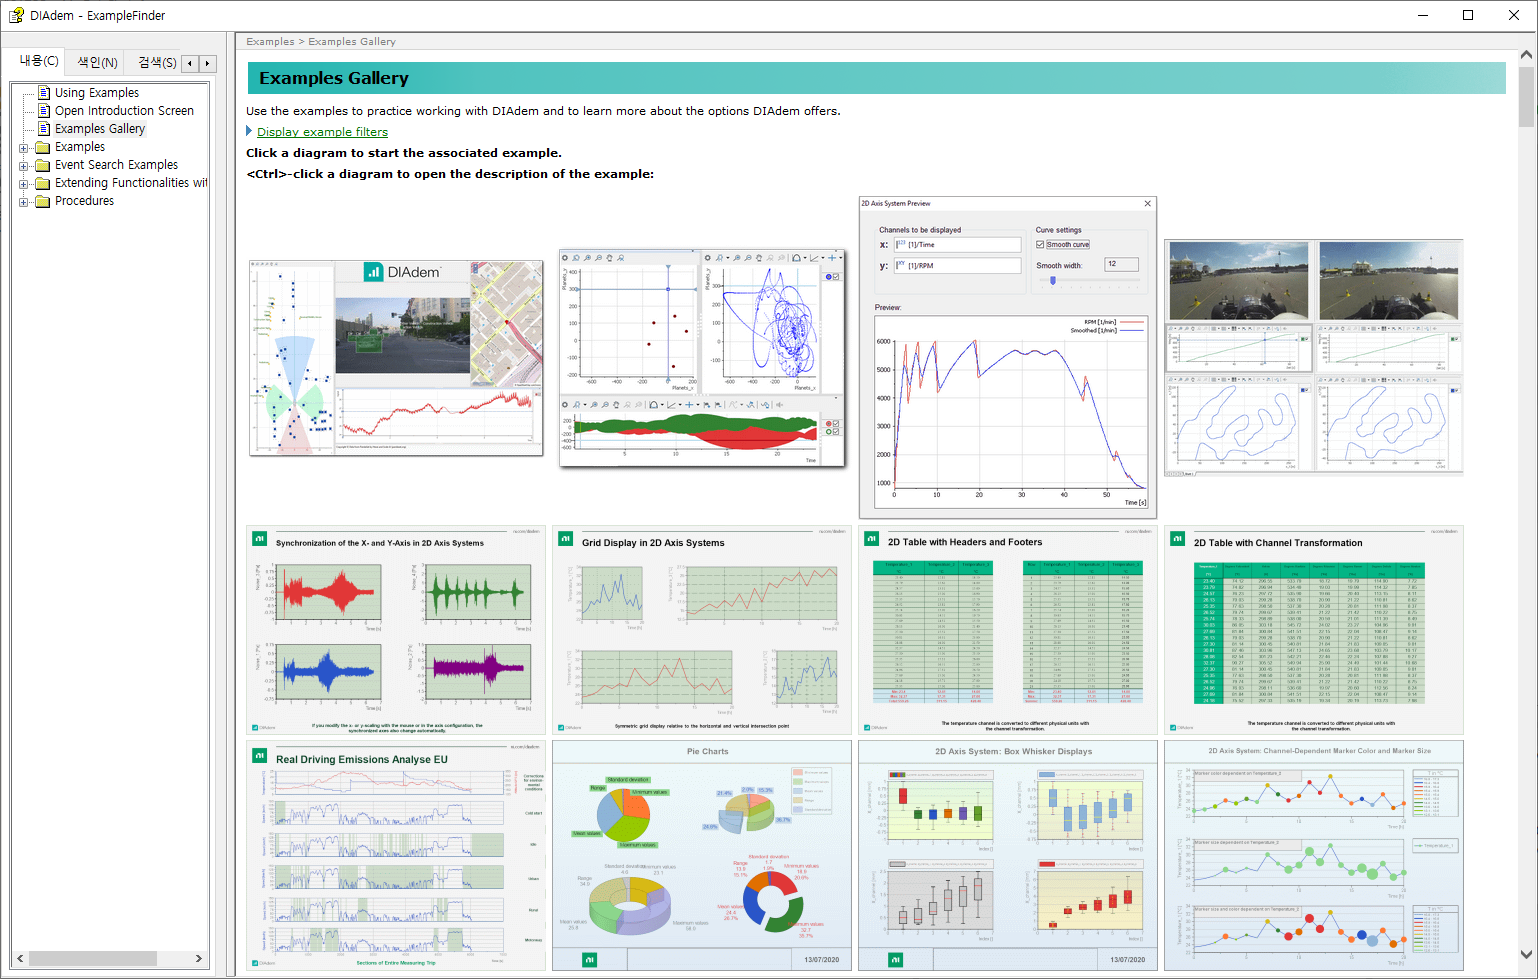Click the triangle beside Display example filters
Screen dimensions: 1538x979
[x=249, y=131]
